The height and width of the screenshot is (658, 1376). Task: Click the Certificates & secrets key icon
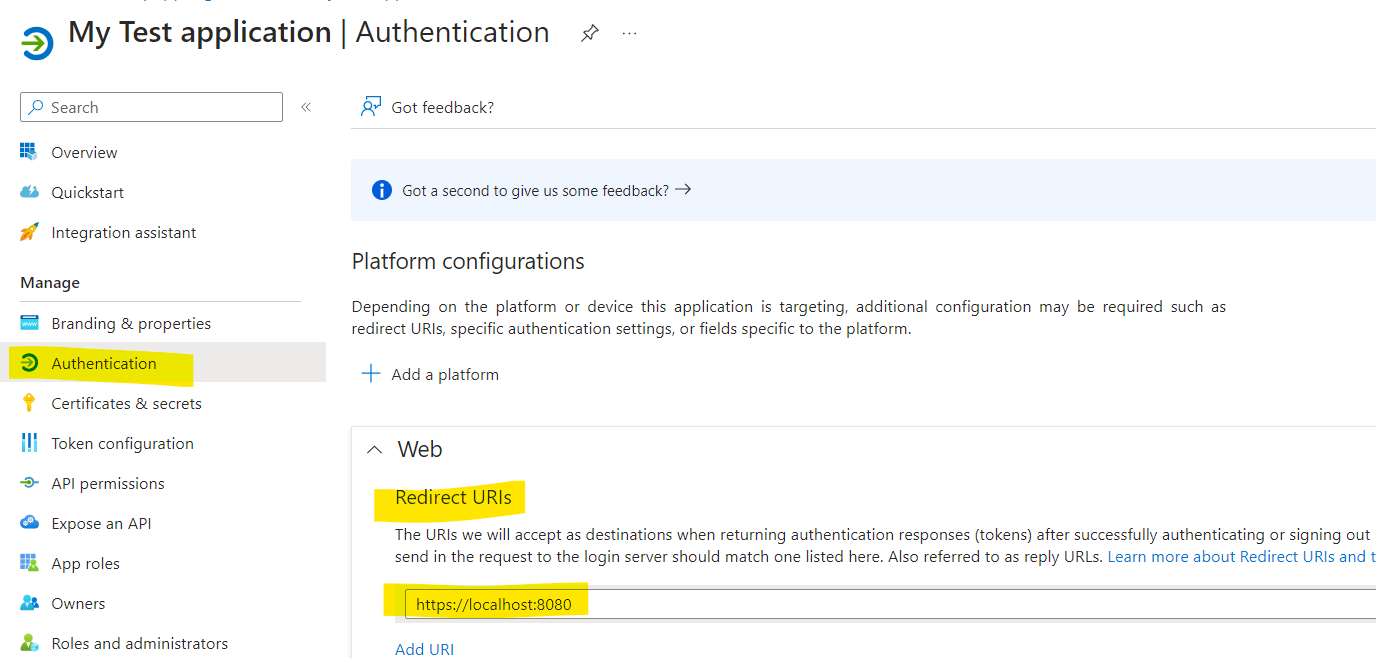(31, 402)
